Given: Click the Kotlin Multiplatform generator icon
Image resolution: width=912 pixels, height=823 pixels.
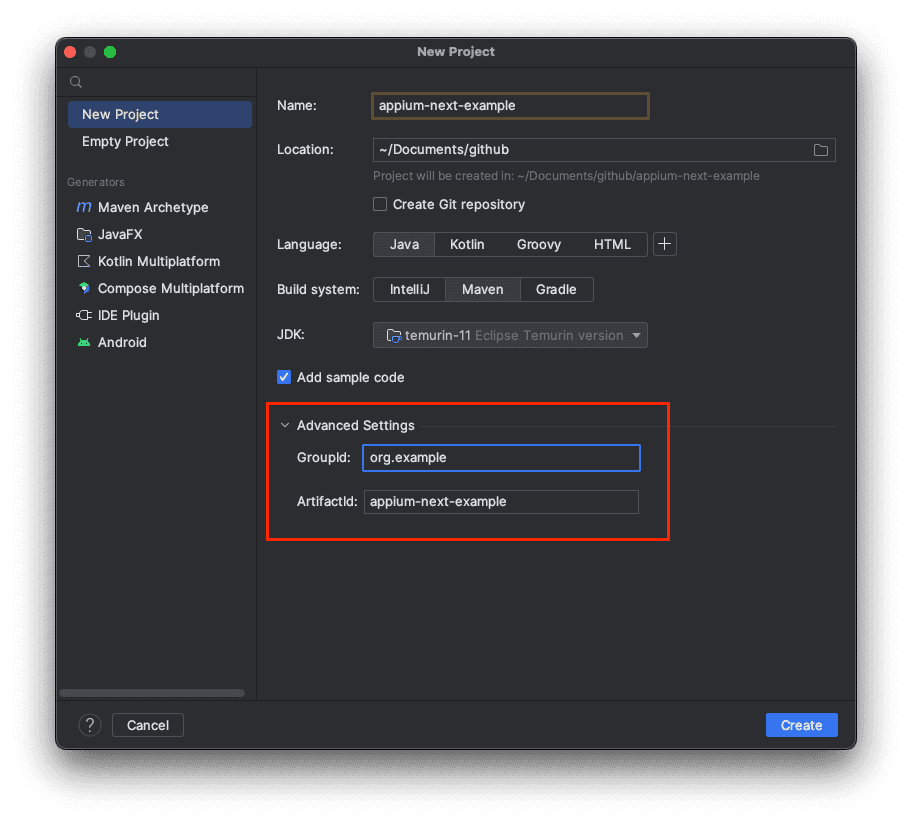Looking at the screenshot, I should point(84,262).
